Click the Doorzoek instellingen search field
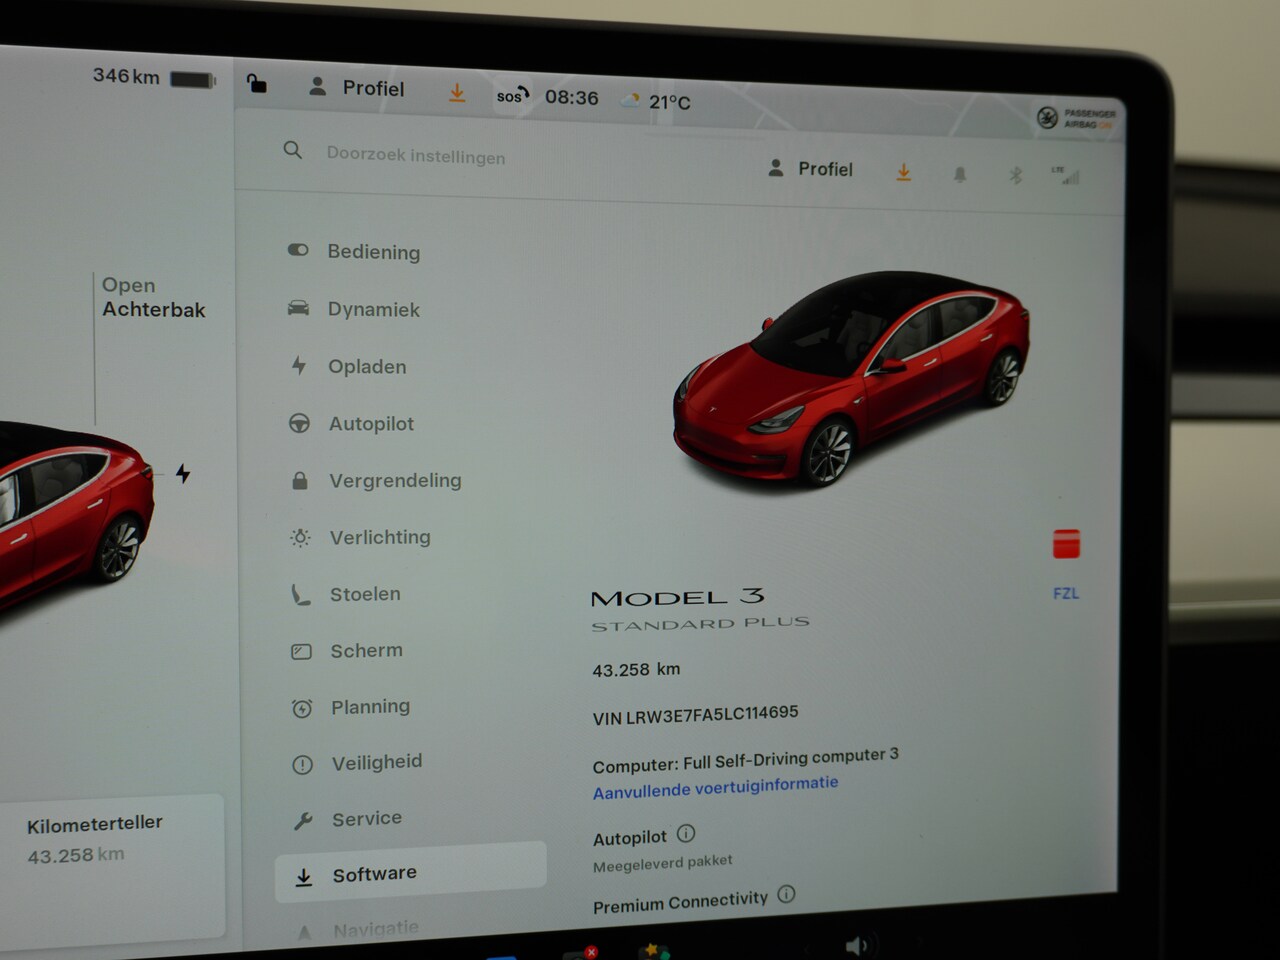1280x960 pixels. (x=415, y=156)
